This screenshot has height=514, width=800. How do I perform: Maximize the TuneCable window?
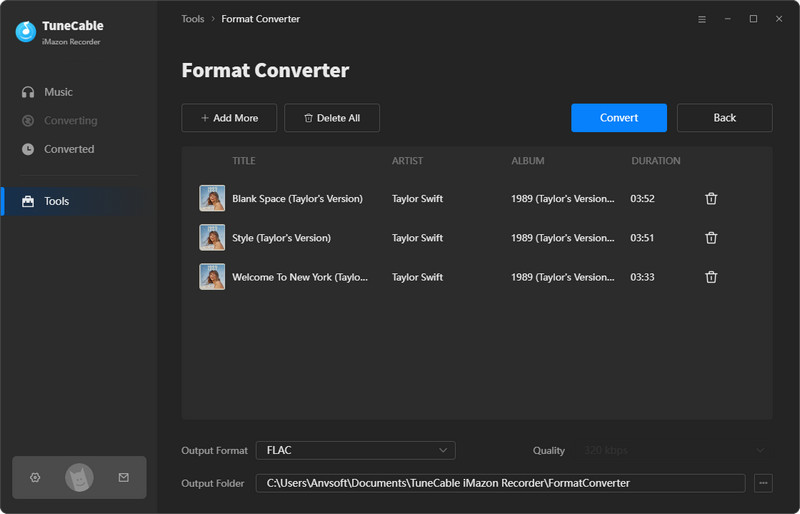(753, 19)
